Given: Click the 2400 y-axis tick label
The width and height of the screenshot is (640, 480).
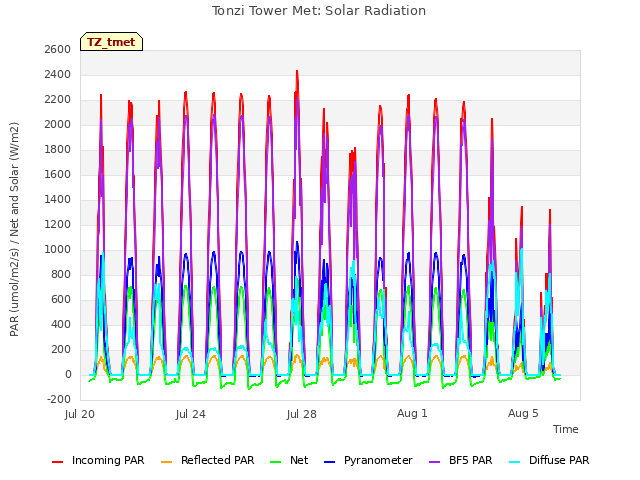Looking at the screenshot, I should 58,75.
